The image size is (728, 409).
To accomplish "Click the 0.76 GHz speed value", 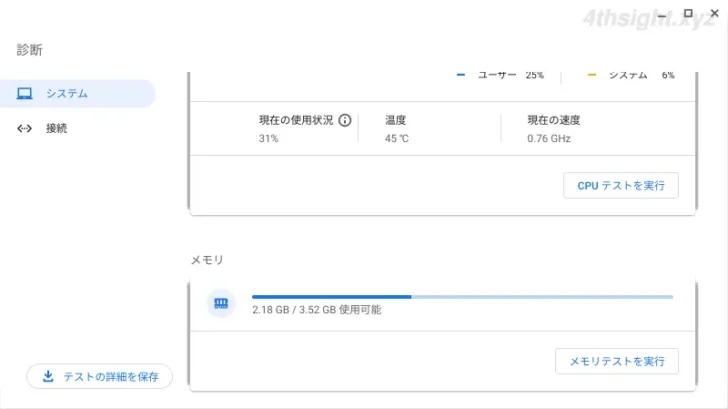I will [549, 138].
